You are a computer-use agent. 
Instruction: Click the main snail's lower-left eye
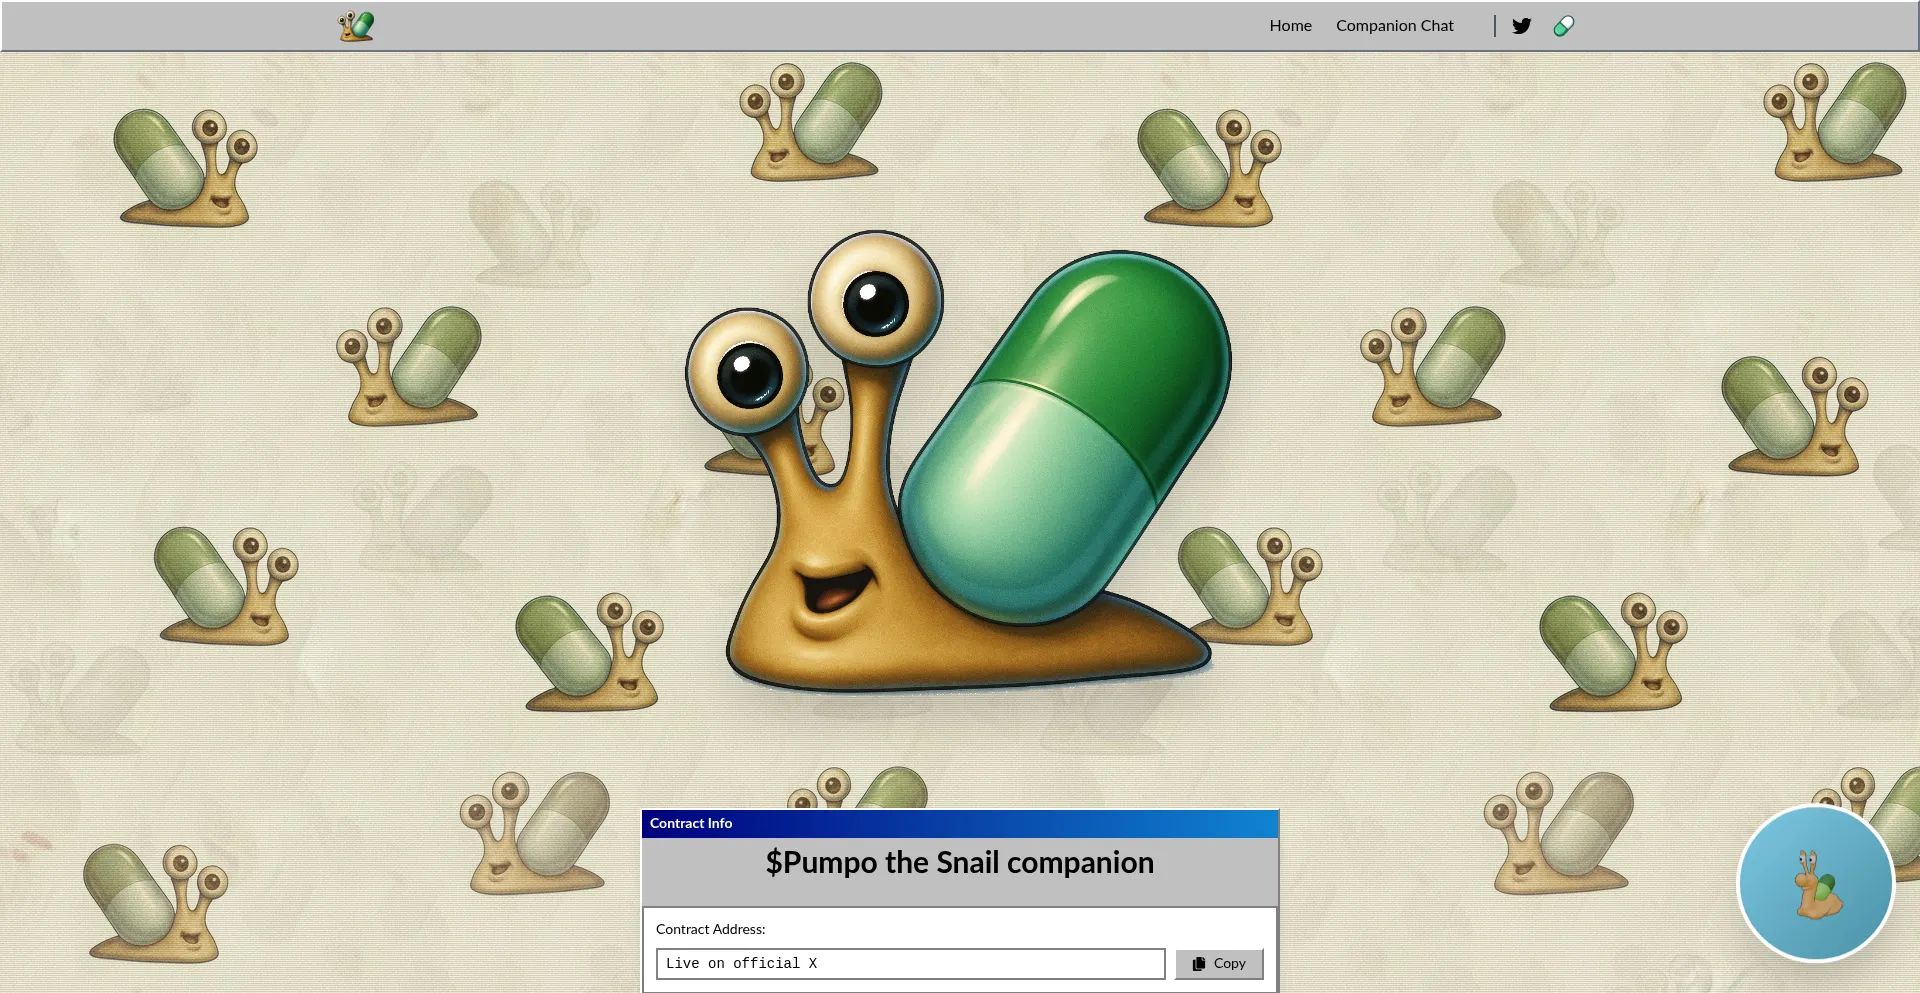pyautogui.click(x=748, y=373)
